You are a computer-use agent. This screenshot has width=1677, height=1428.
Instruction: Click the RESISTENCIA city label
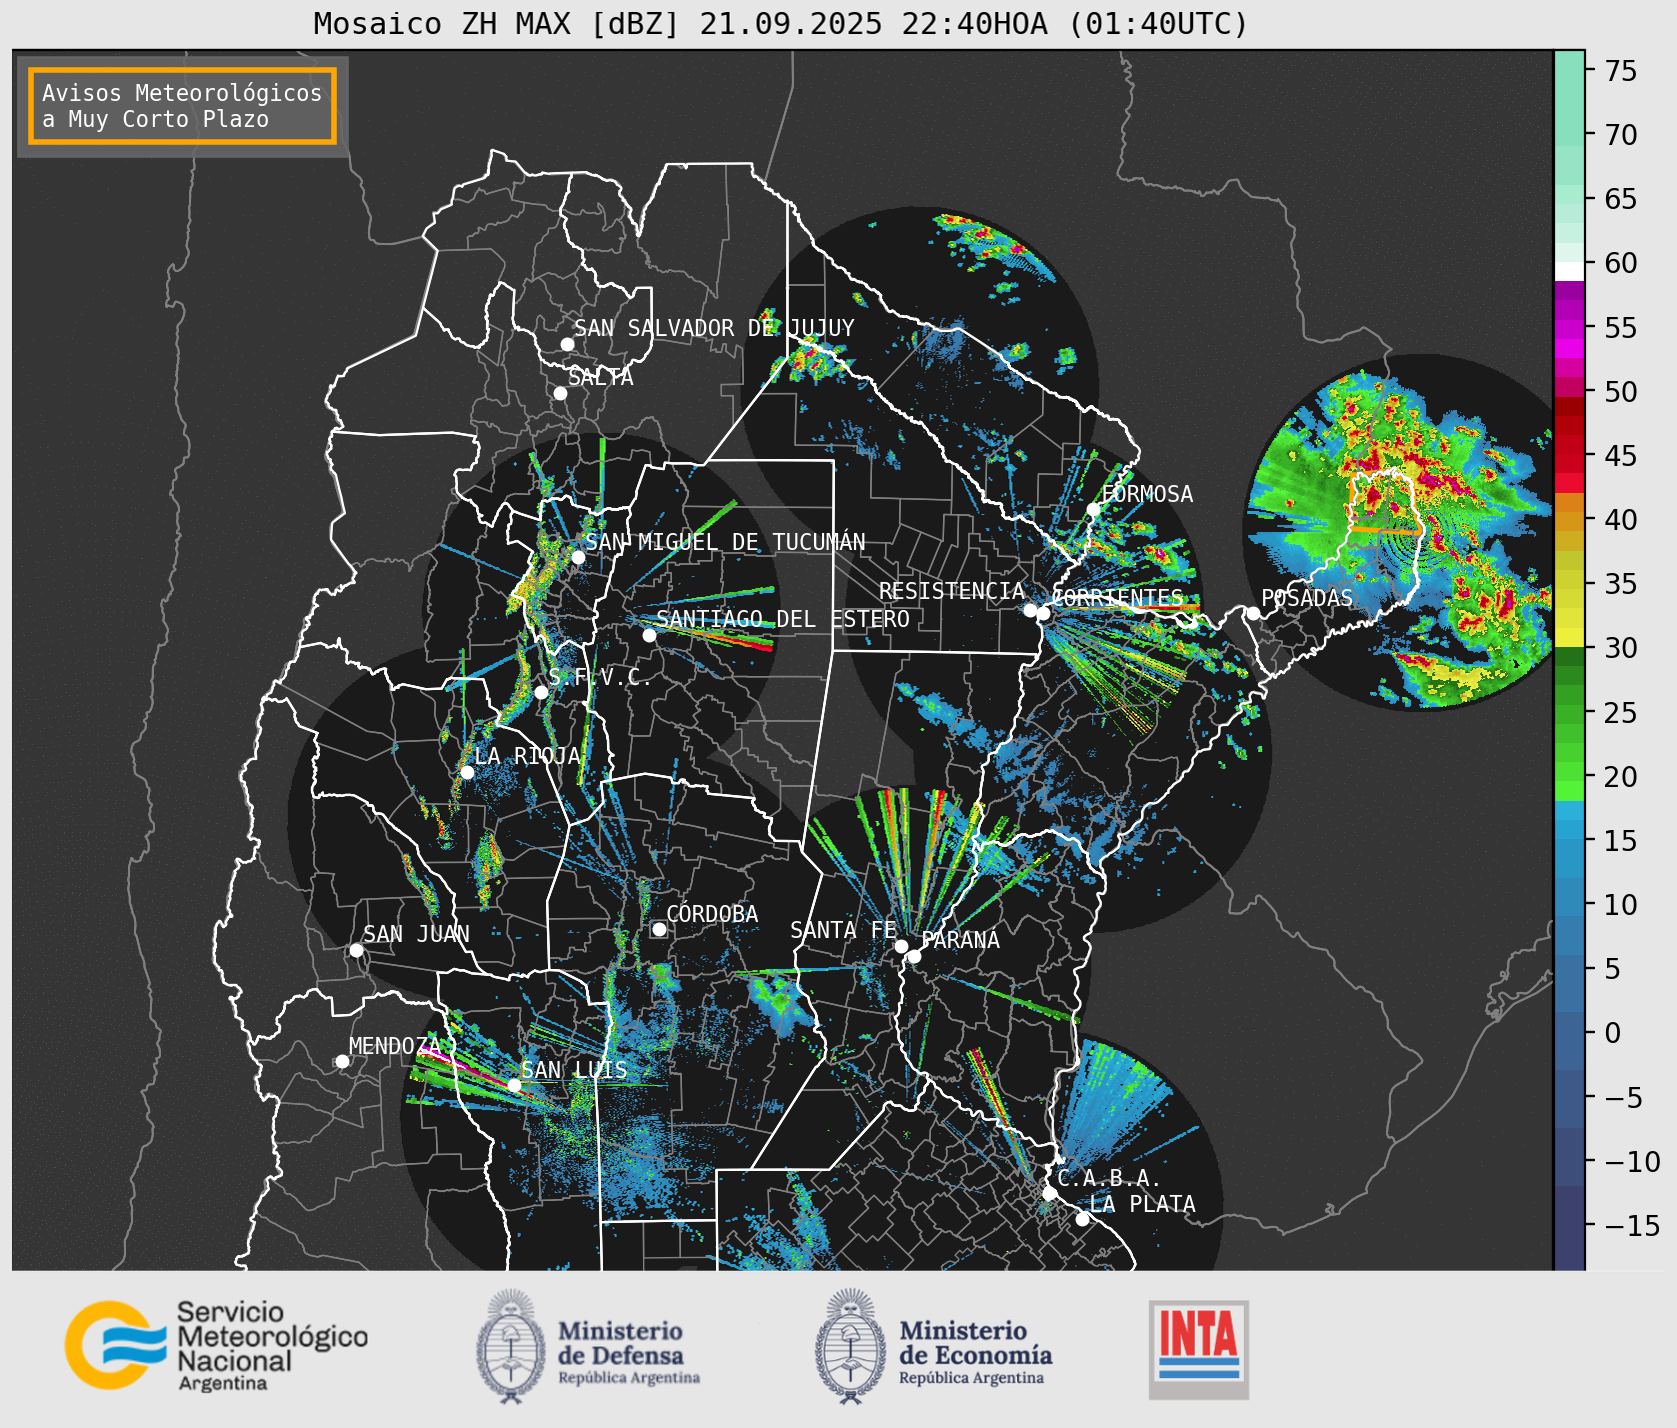pos(952,591)
